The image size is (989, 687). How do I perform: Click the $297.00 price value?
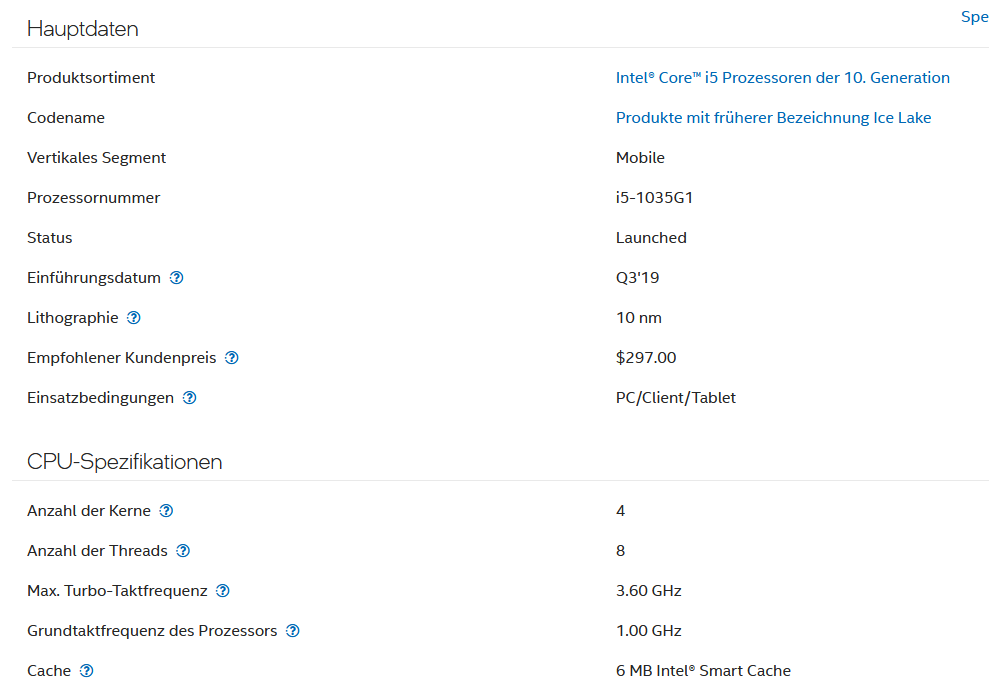point(646,358)
